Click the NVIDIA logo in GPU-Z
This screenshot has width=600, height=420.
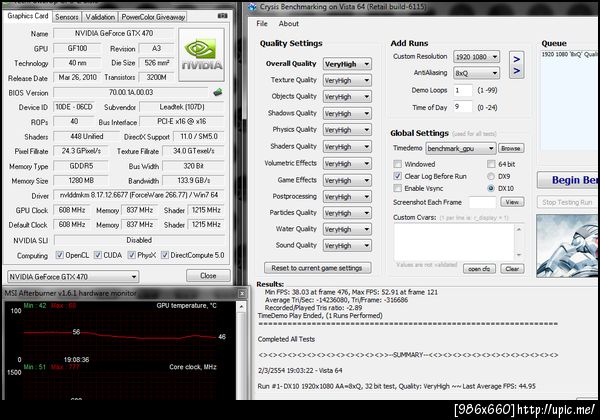tap(201, 55)
